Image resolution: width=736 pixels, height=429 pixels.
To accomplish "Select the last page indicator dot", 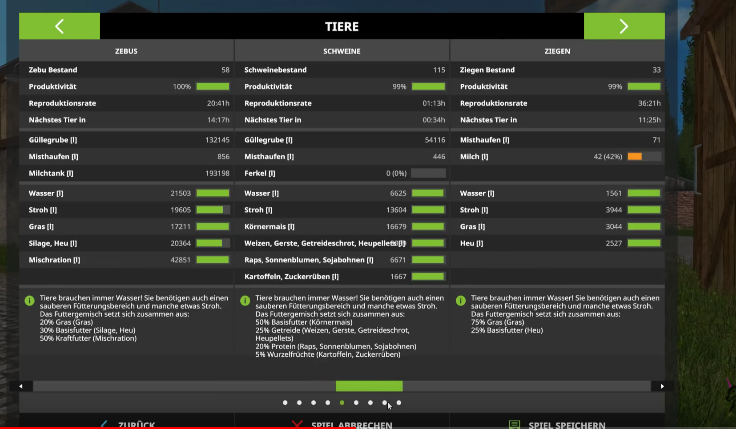I will click(399, 403).
